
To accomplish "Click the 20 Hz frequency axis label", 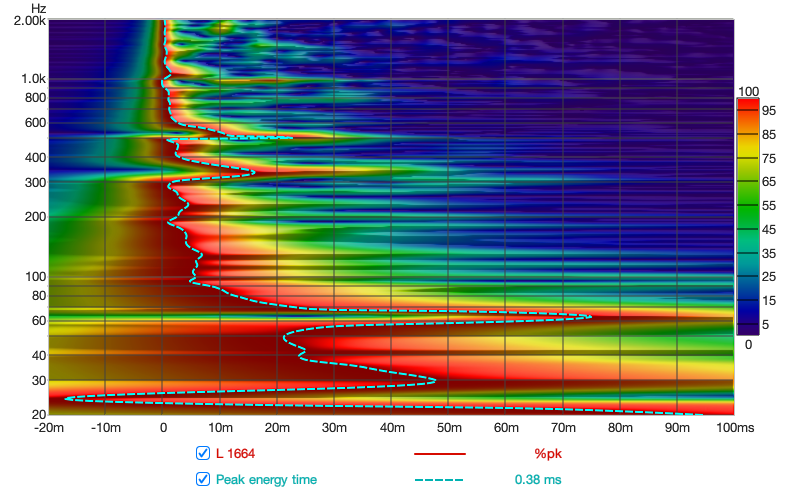I will click(x=38, y=414).
